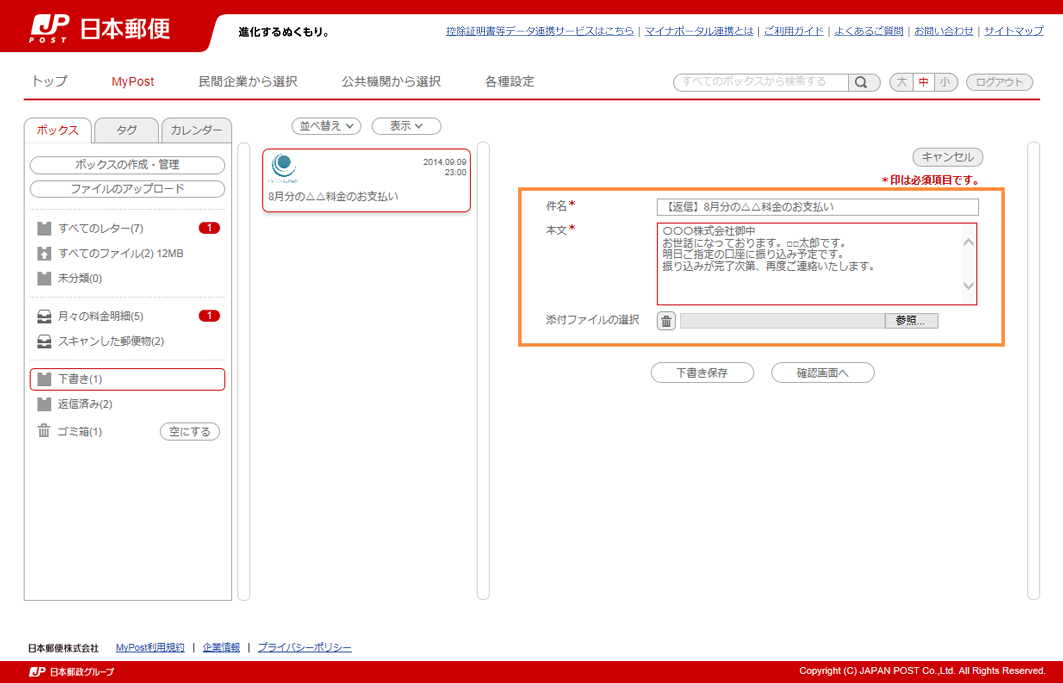Open 公共機関から選択 menu item
Viewport: 1063px width, 683px height.
[x=391, y=81]
